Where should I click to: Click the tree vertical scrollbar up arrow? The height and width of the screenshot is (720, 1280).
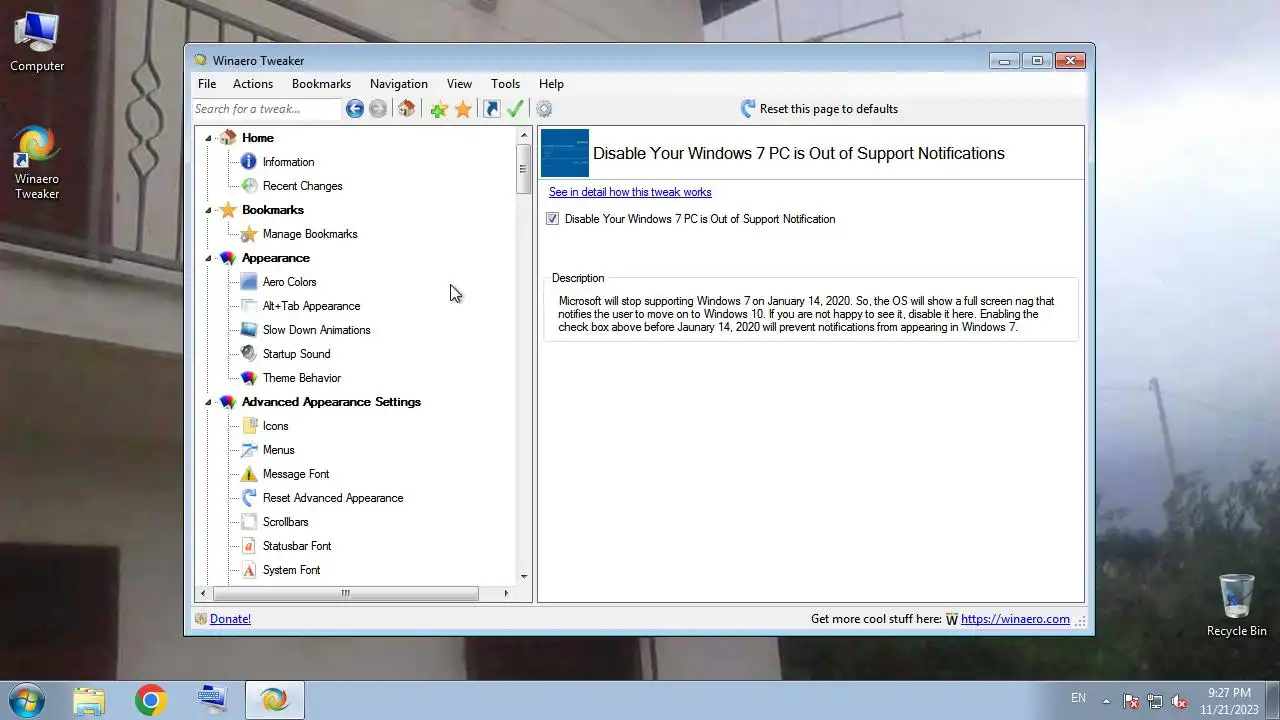pos(523,135)
